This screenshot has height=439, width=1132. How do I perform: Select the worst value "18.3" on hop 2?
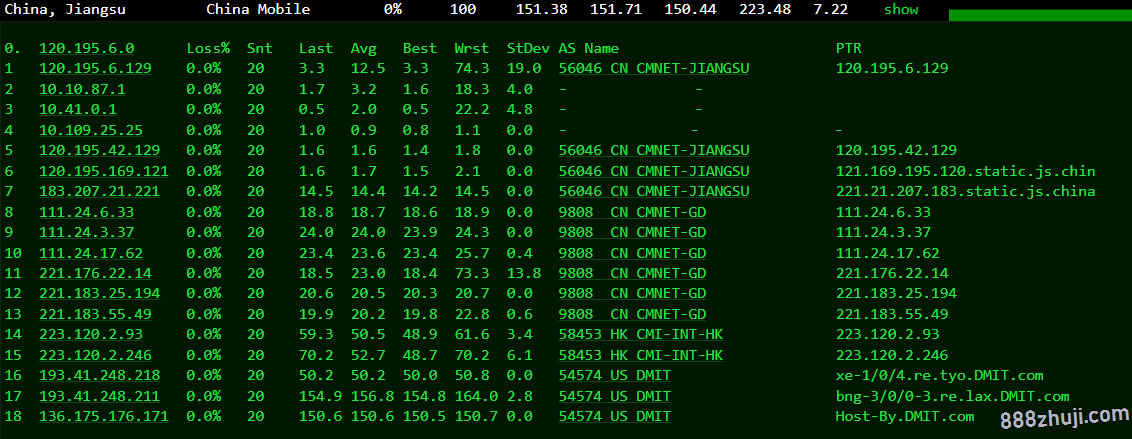pyautogui.click(x=472, y=89)
